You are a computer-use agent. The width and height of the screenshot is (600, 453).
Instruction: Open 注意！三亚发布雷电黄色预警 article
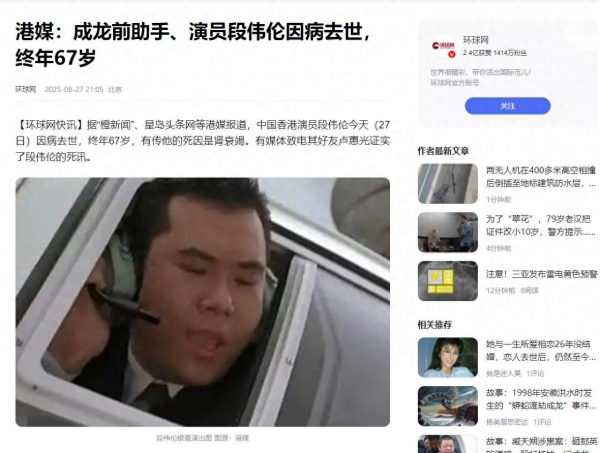(x=542, y=274)
